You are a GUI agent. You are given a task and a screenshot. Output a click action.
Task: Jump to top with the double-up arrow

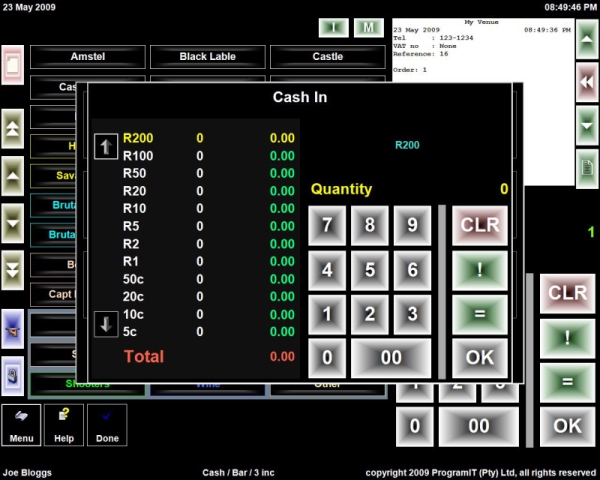[13, 129]
